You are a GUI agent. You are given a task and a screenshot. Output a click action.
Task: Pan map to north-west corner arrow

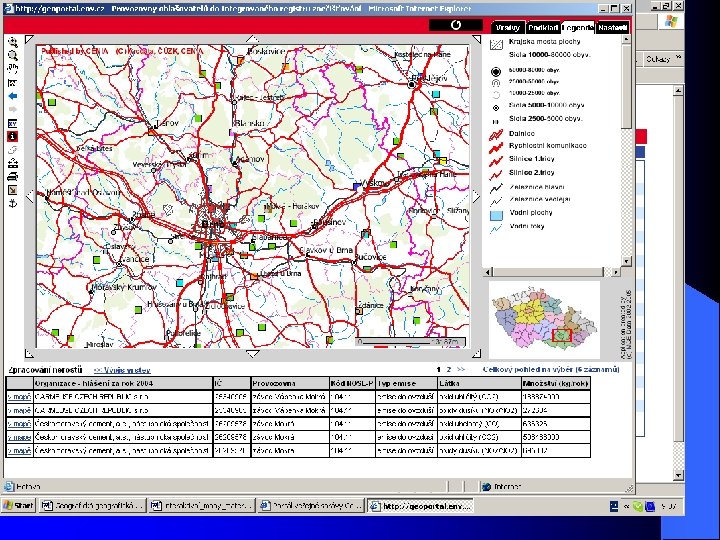(x=29, y=39)
